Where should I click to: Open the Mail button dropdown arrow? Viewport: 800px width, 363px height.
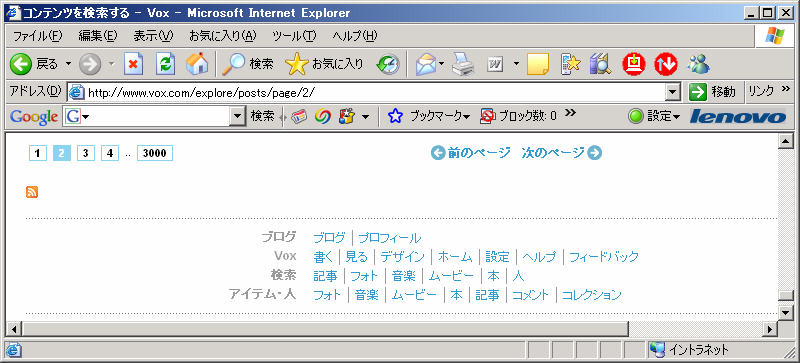tap(442, 64)
